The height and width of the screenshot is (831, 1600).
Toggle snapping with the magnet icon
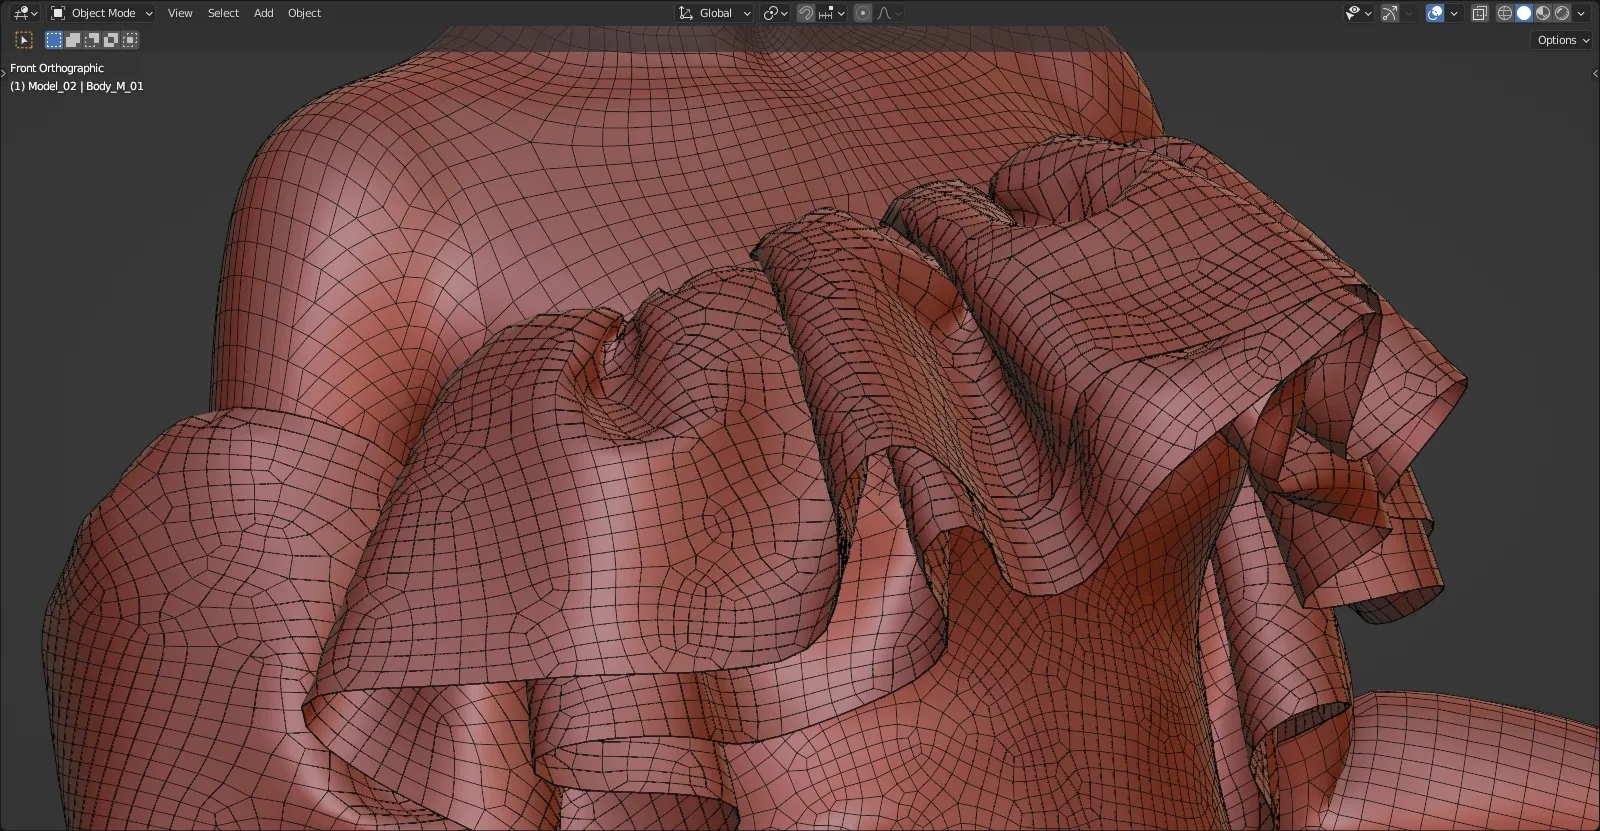[805, 13]
